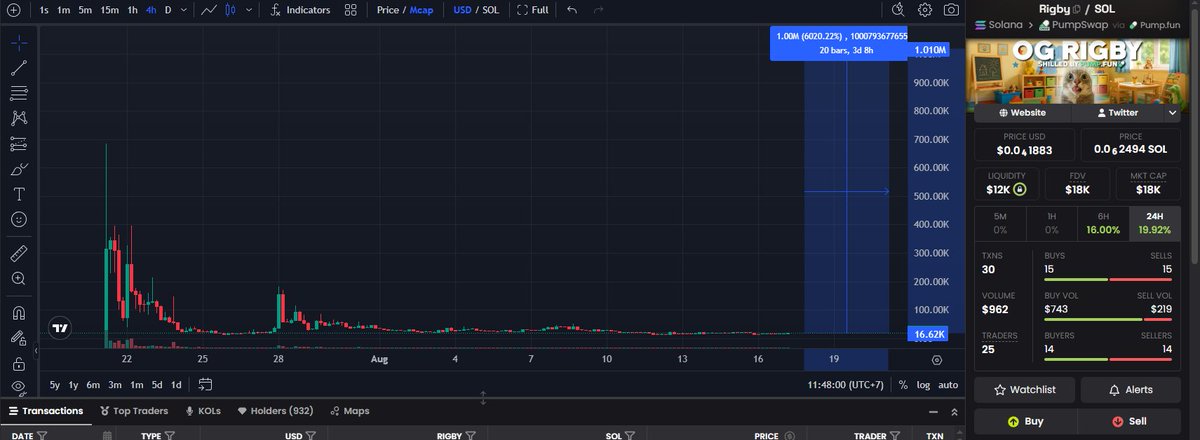Switch chart style to line
This screenshot has width=1200, height=440.
(208, 10)
